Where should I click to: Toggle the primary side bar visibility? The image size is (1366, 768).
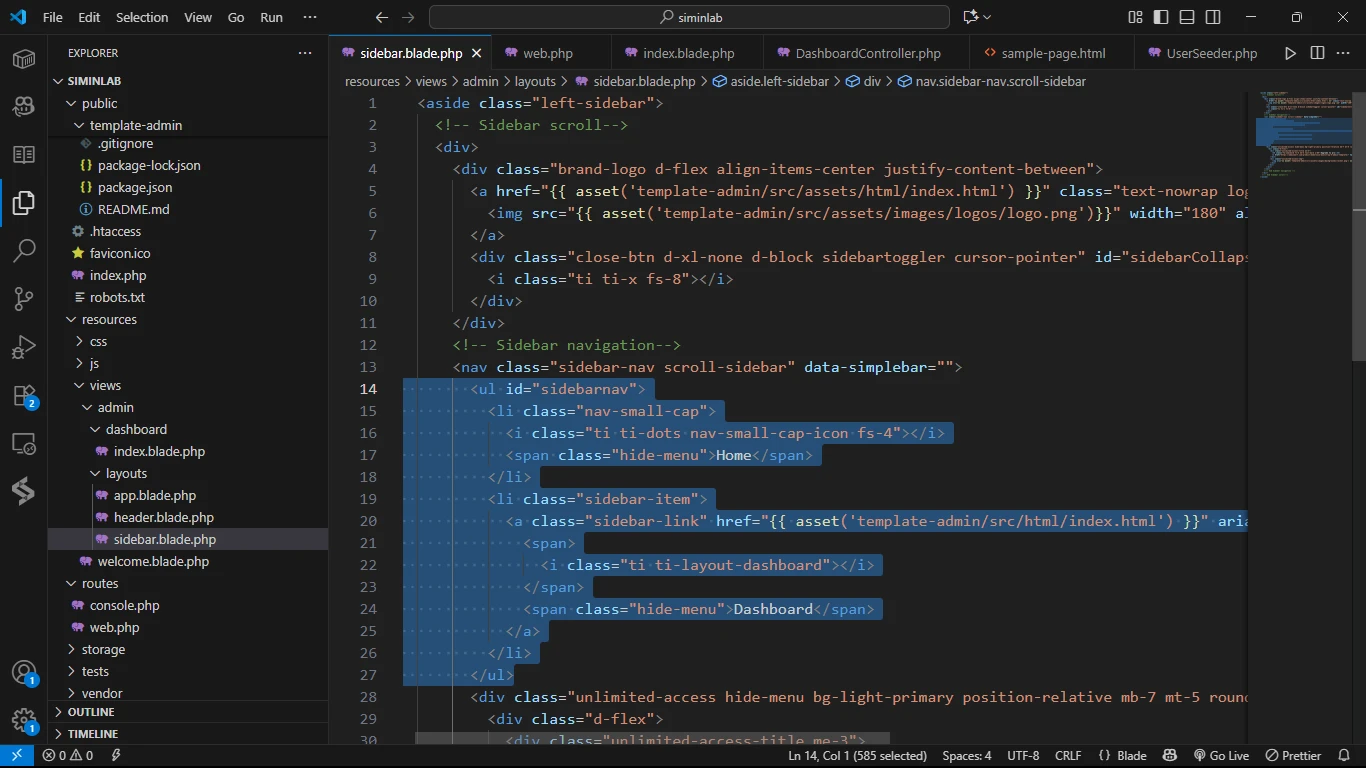1161,17
